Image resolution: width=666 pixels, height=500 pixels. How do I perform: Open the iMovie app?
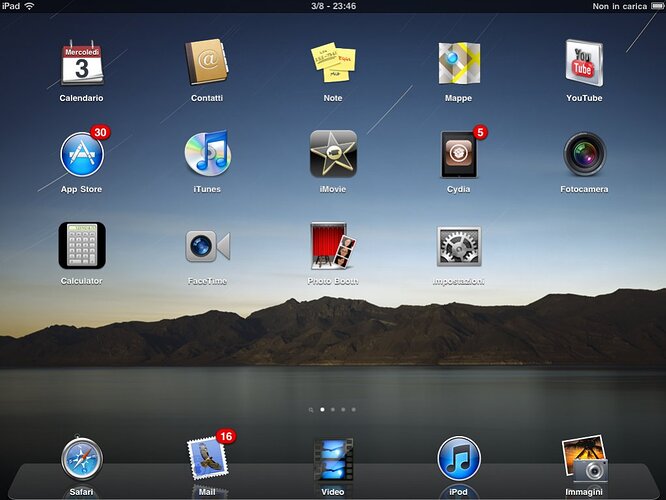(x=333, y=154)
